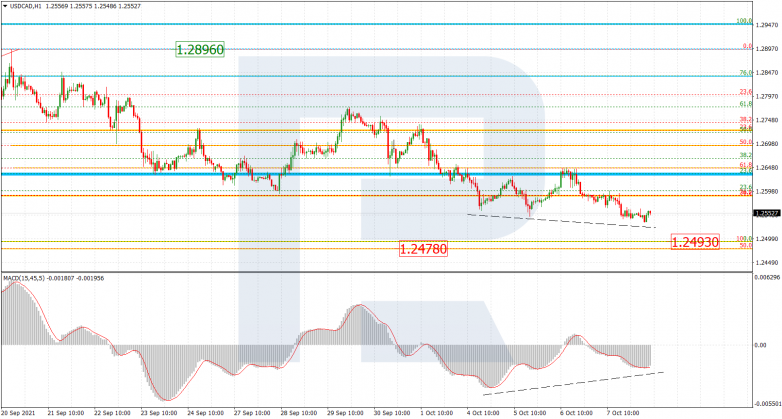The width and height of the screenshot is (782, 419).
Task: Click the 1.29470 value on the price scale
Action: (767, 25)
